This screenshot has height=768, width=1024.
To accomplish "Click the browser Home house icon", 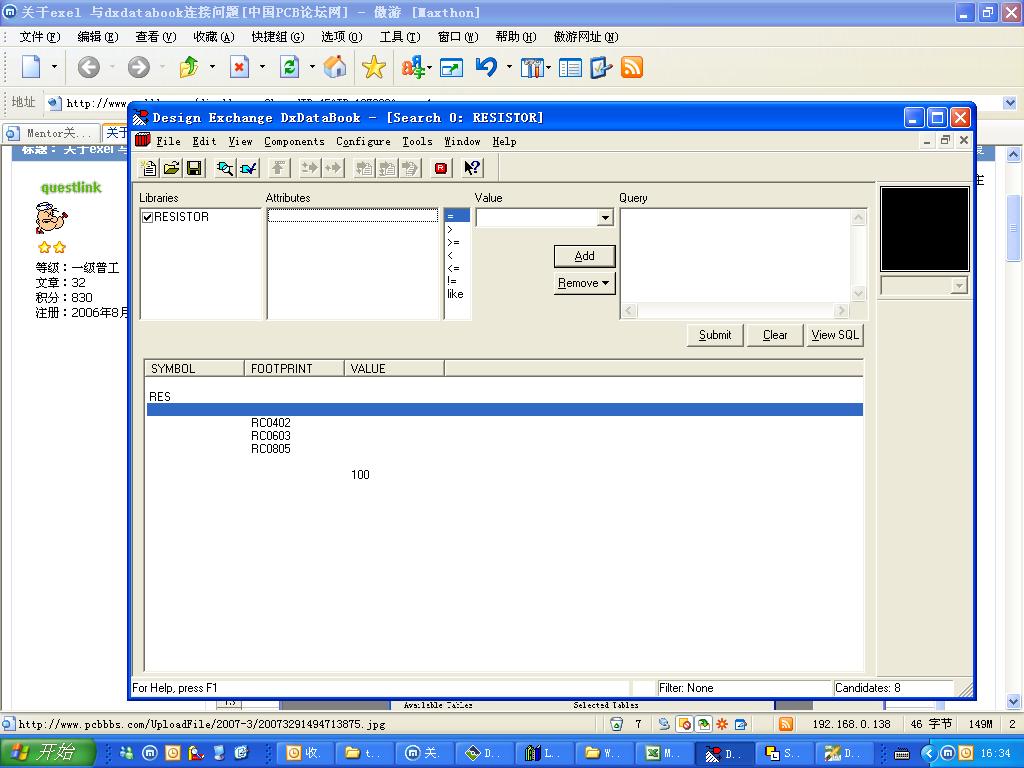I will (335, 67).
